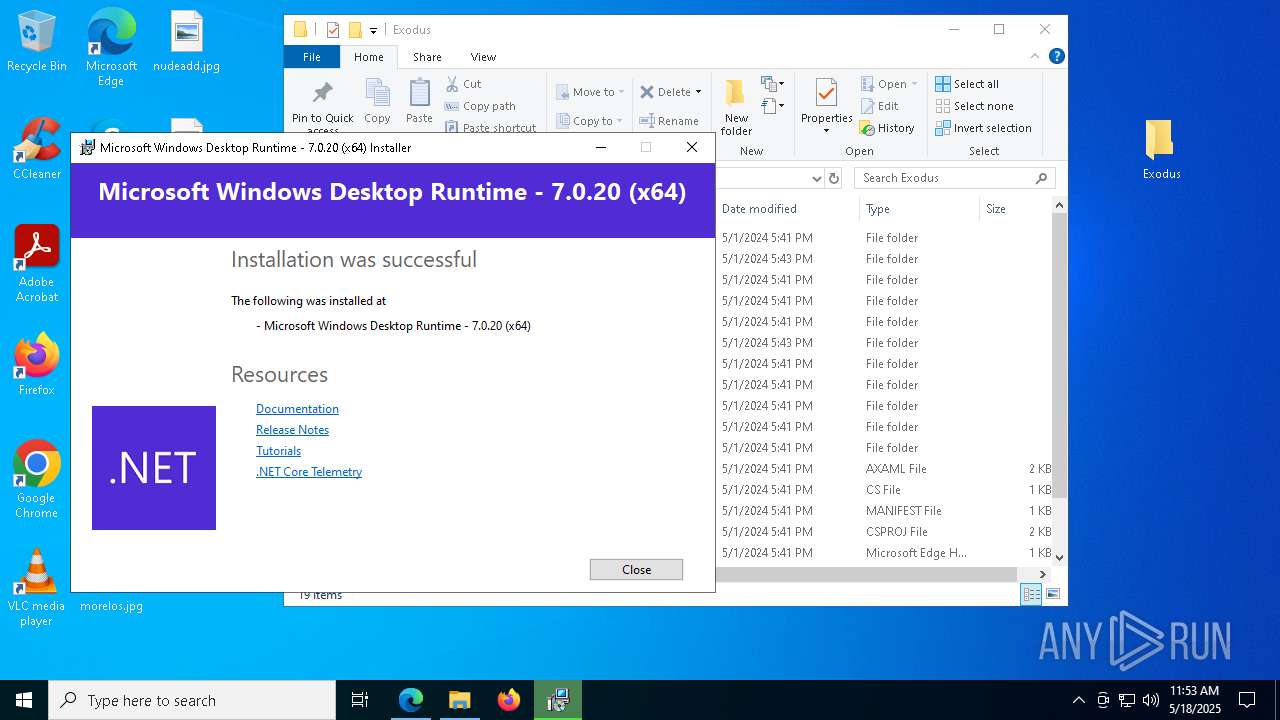Image resolution: width=1280 pixels, height=720 pixels.
Task: Open History from the ribbon
Action: [887, 128]
